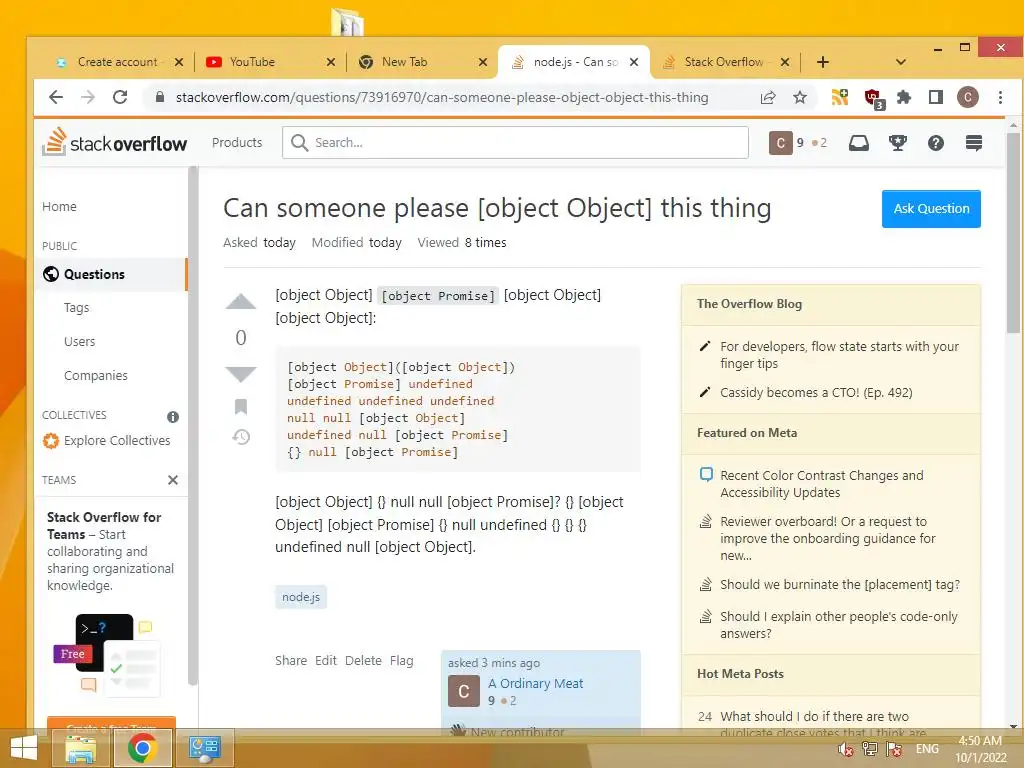Open File Explorer from taskbar
The height and width of the screenshot is (768, 1024).
80,748
